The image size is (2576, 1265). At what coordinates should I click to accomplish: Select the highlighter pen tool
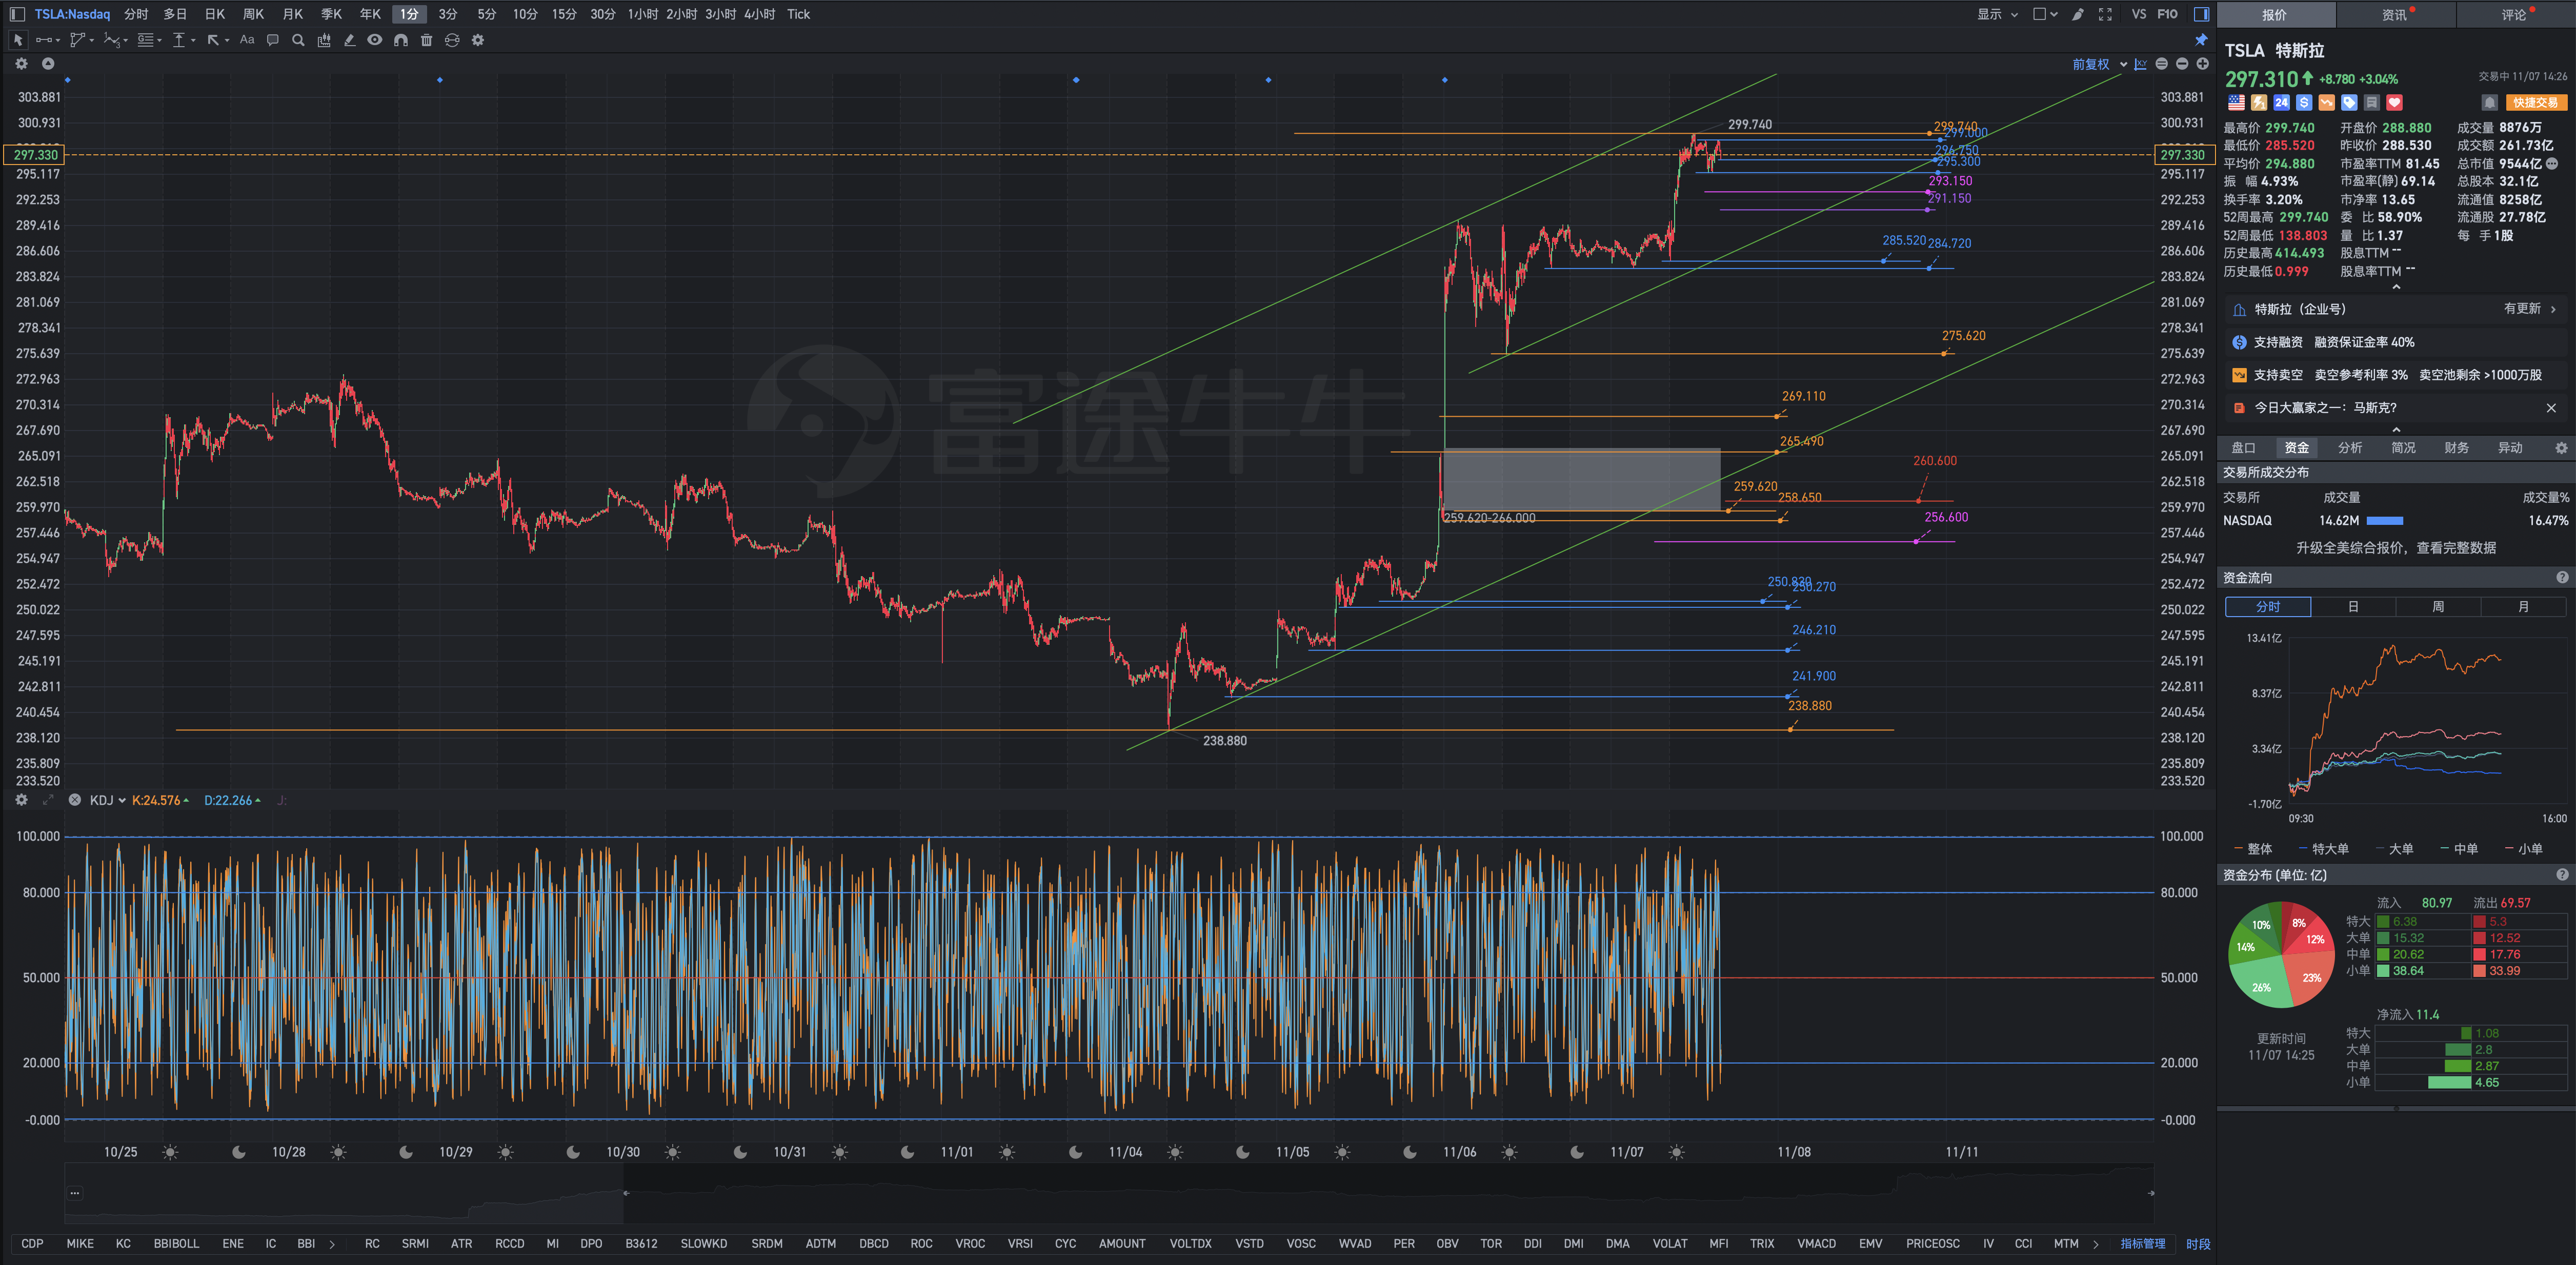coord(349,40)
